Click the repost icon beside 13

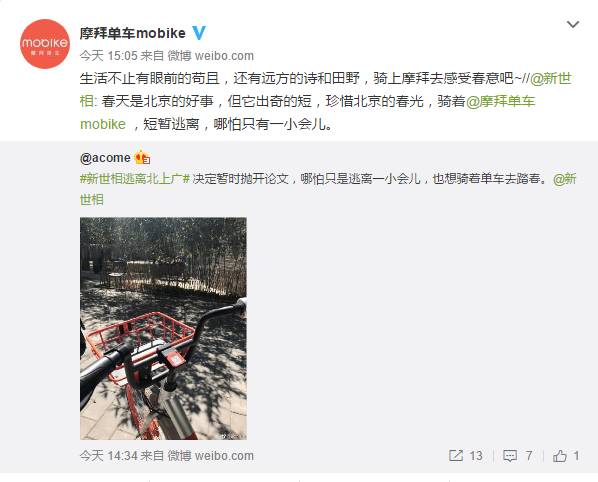tap(456, 455)
